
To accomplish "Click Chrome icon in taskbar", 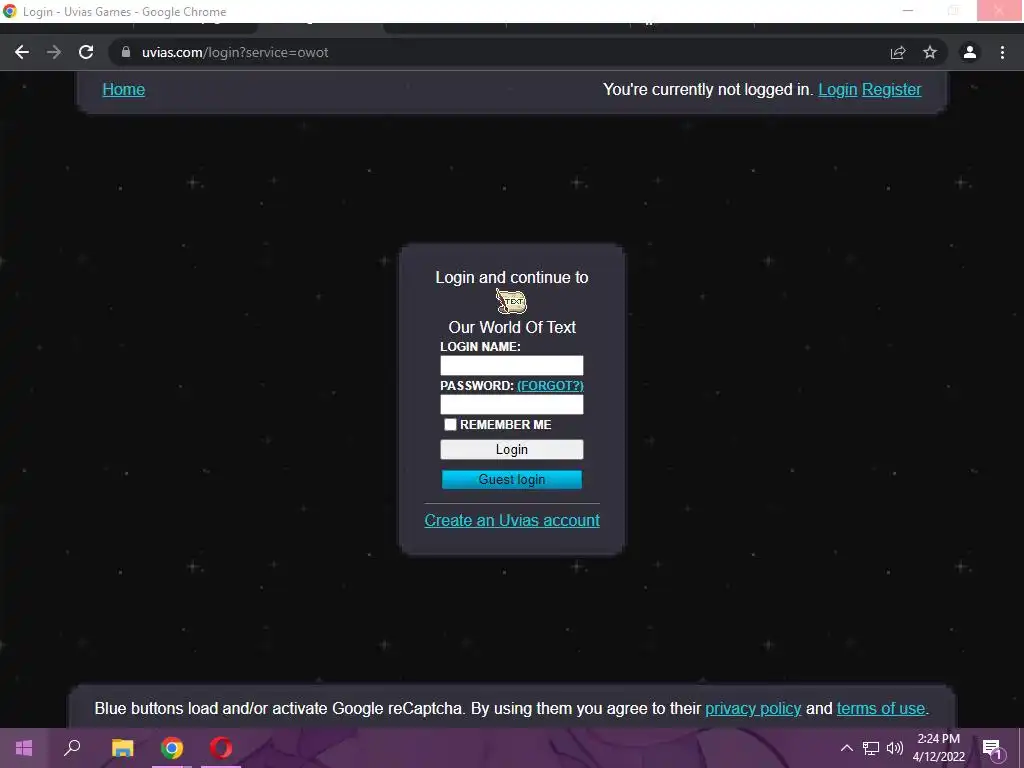I will [x=172, y=748].
